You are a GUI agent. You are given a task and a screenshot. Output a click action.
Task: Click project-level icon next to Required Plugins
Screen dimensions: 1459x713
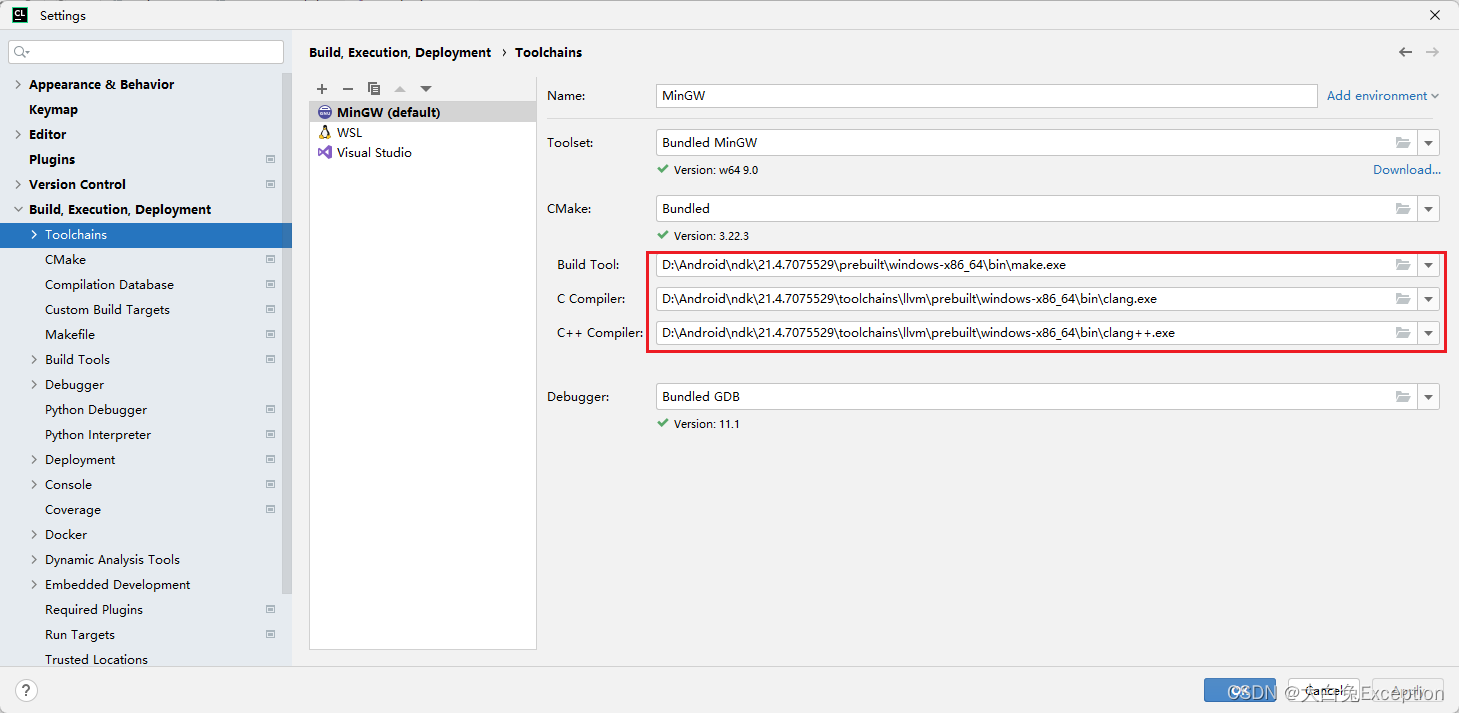[270, 609]
